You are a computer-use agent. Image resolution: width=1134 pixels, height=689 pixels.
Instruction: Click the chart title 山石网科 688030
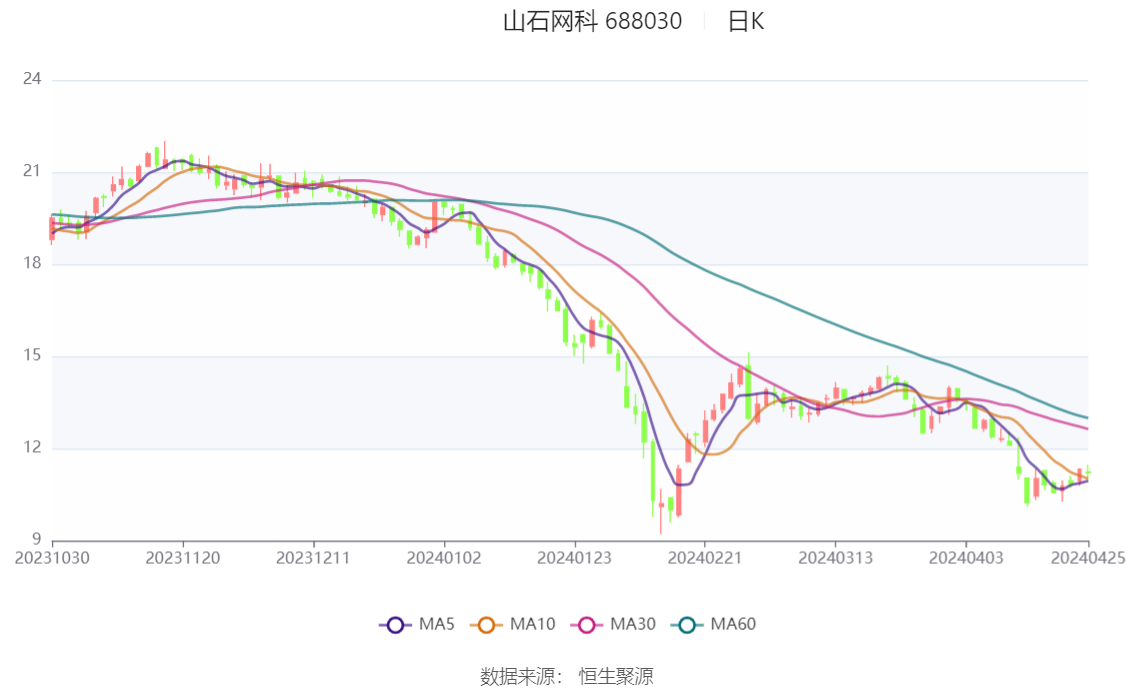tap(592, 22)
